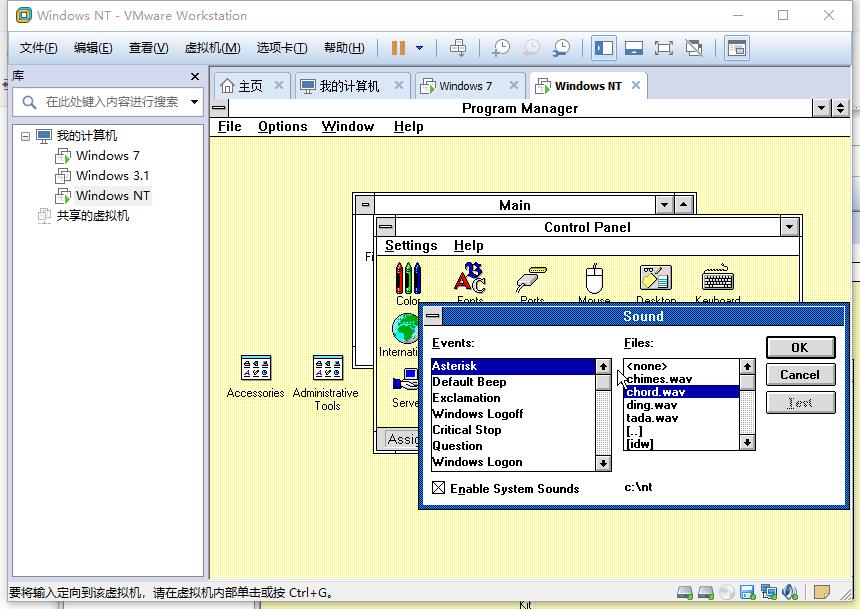Click the network adapter status bar icon
The width and height of the screenshot is (860, 609).
pyautogui.click(x=768, y=592)
